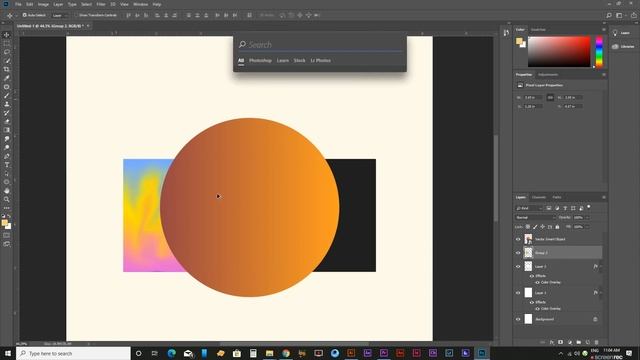Screen dimensions: 640x360
Task: Create new group folder icon in Layers
Action: tap(578, 342)
